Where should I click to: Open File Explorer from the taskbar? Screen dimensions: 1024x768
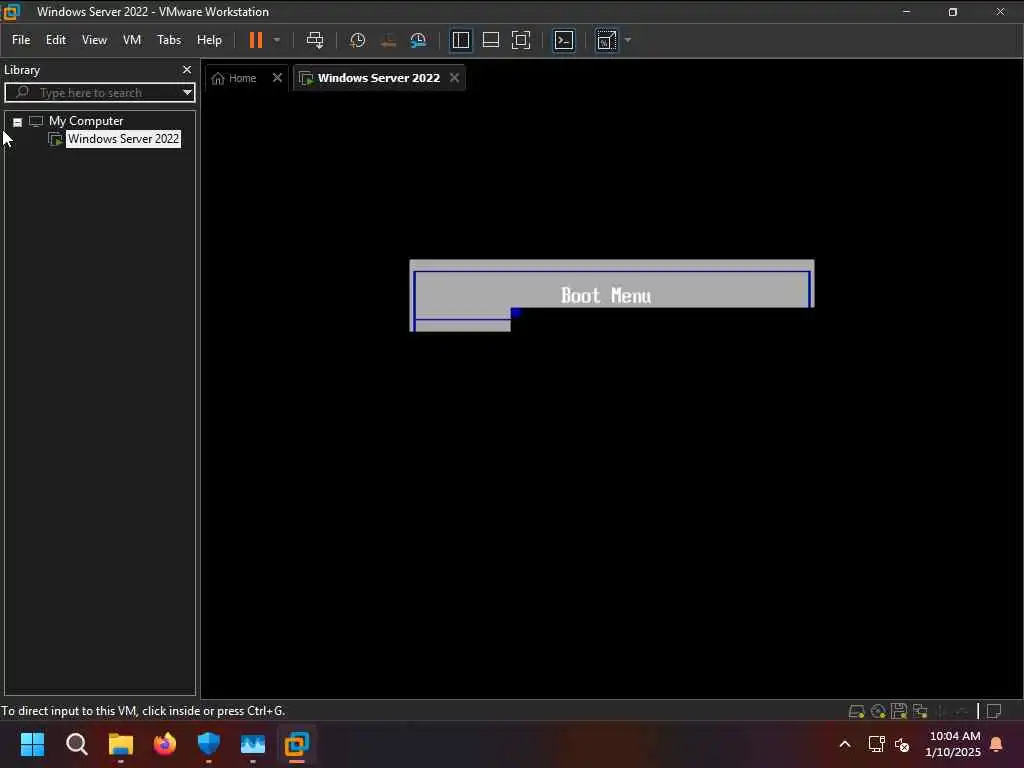click(x=121, y=744)
